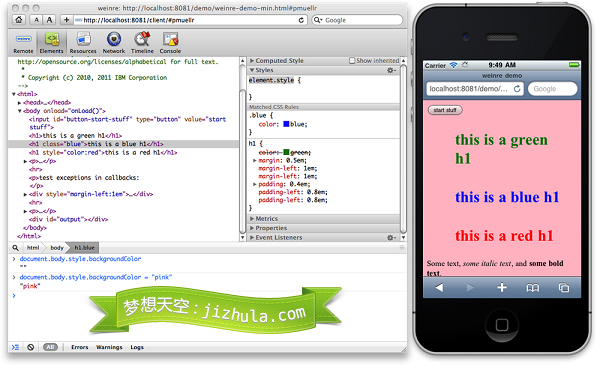Reload page in iPhone Safari address bar
This screenshot has height=367, width=600.
[517, 89]
